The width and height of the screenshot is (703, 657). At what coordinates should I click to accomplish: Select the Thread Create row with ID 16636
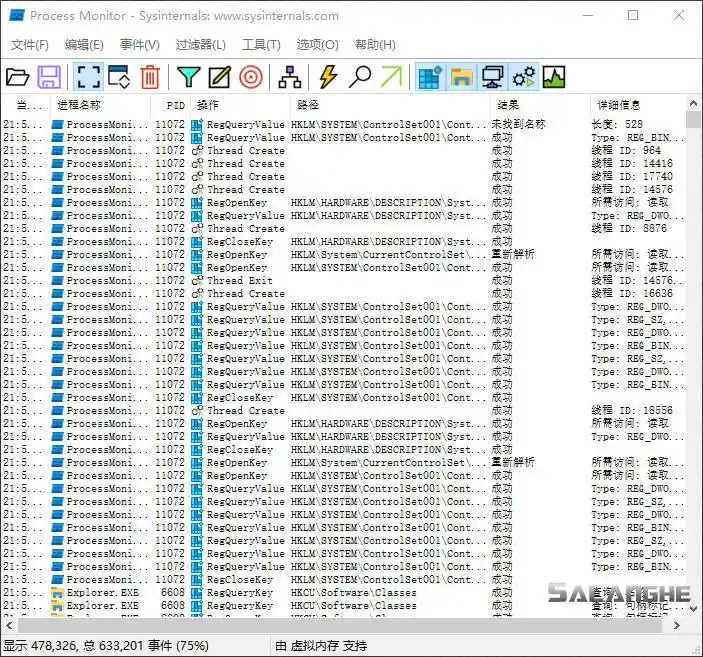click(x=343, y=293)
